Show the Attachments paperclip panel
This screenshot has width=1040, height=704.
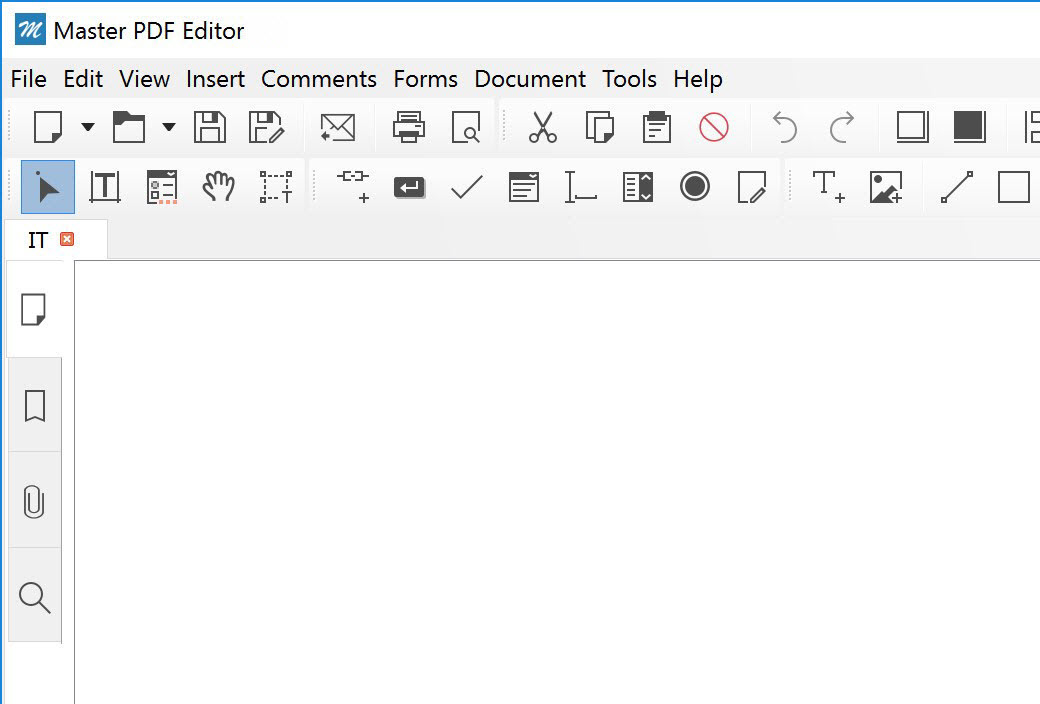[34, 502]
